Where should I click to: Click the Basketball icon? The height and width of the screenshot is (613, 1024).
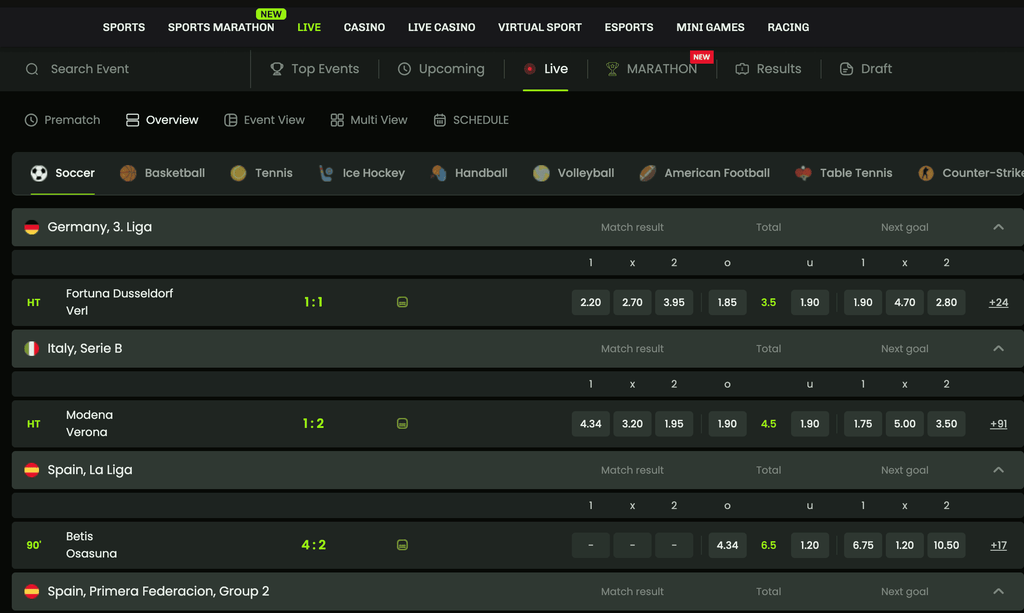pos(128,173)
